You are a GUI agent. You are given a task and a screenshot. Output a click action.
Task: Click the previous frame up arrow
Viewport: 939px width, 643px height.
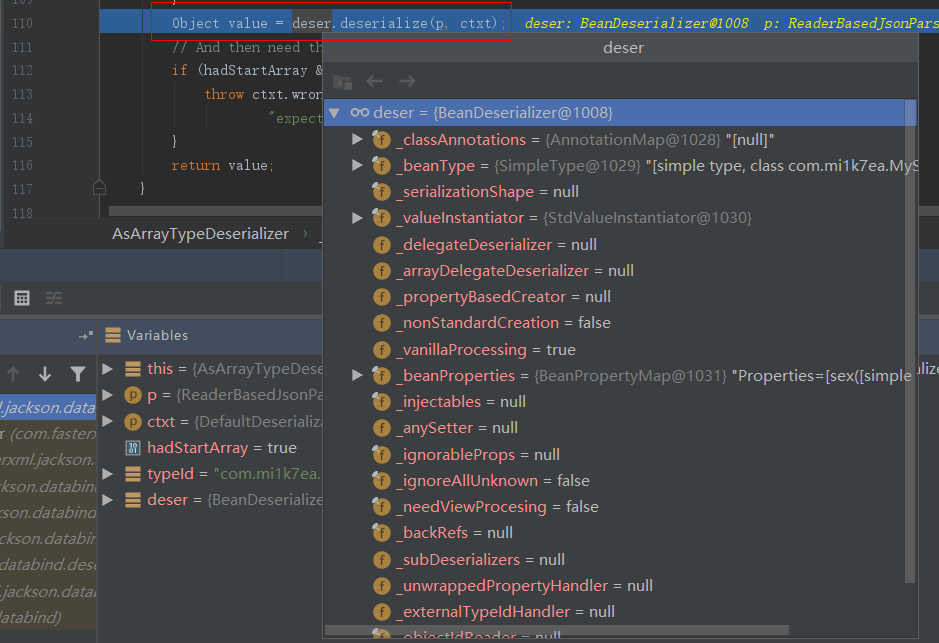(13, 374)
